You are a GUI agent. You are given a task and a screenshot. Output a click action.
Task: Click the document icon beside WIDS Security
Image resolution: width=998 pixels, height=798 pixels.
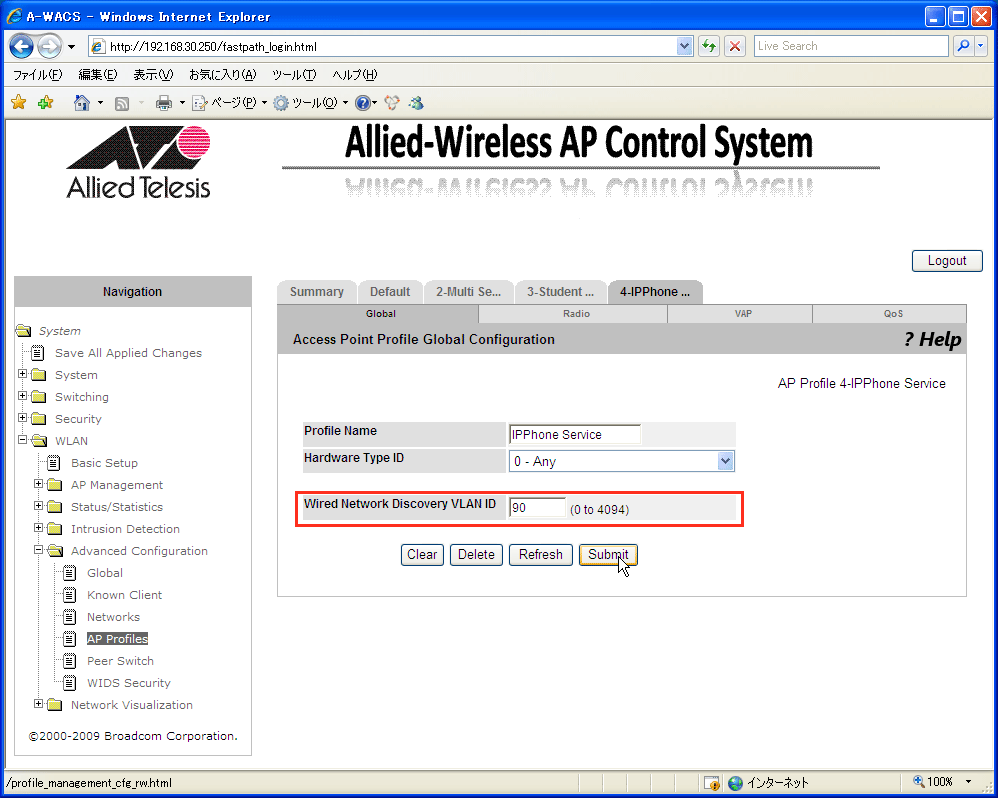[70, 683]
